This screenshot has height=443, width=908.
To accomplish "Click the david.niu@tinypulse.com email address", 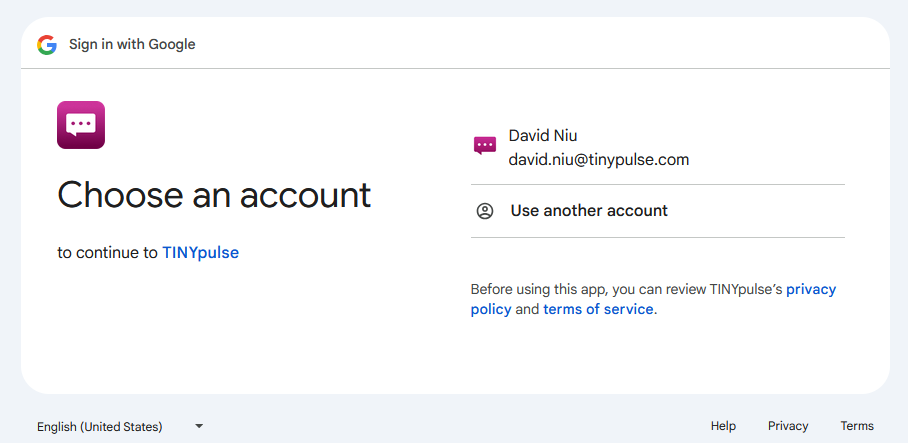I will click(599, 160).
